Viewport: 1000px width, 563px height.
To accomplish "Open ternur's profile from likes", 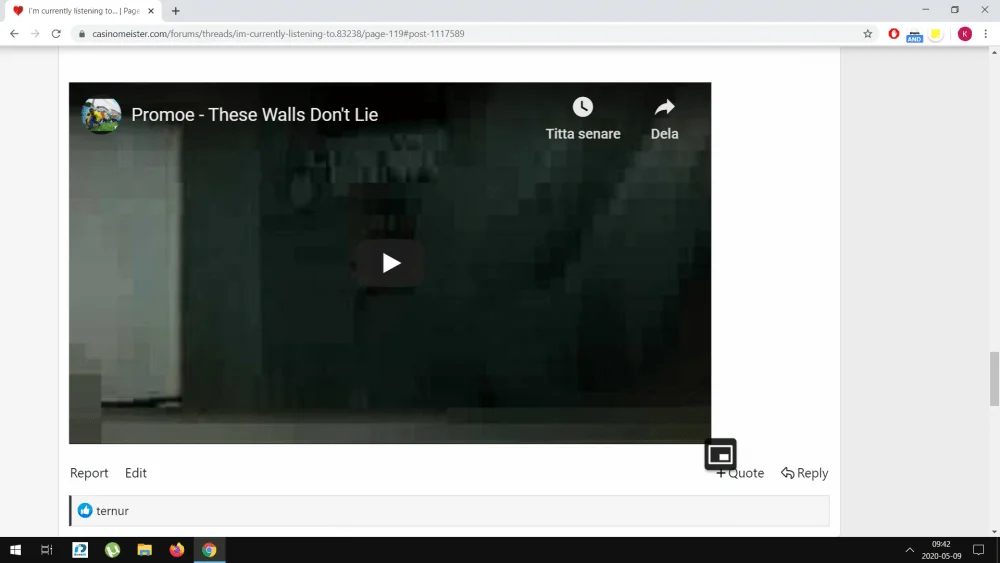I will (x=112, y=511).
